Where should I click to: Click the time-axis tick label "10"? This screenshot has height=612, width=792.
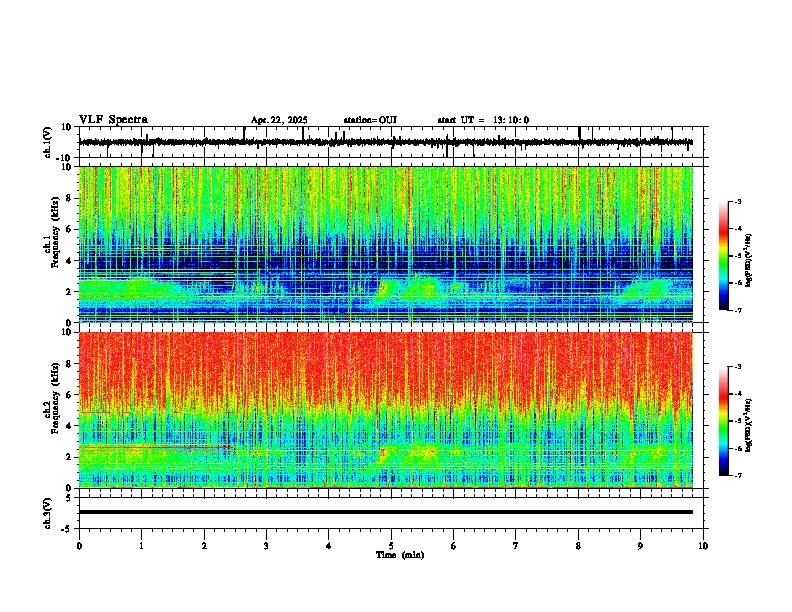[703, 546]
